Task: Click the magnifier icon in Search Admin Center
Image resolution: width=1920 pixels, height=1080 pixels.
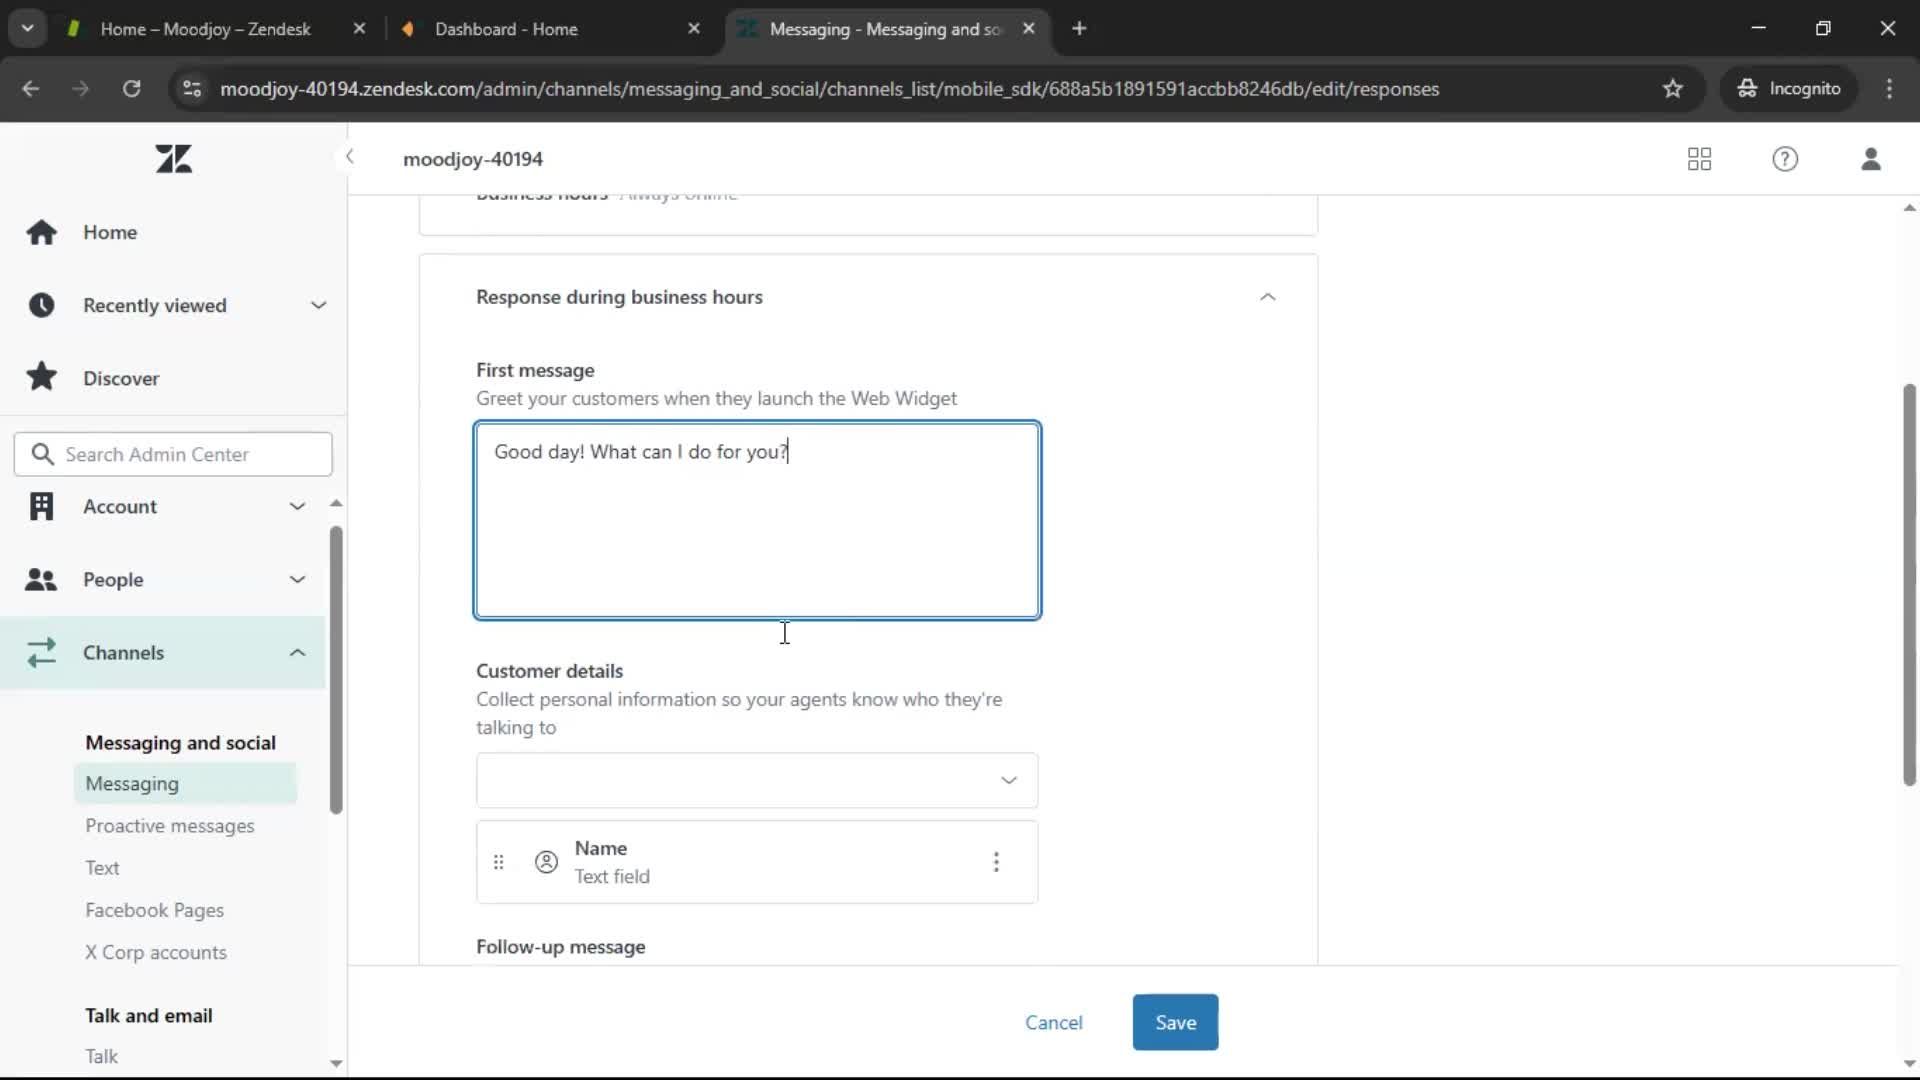Action: pyautogui.click(x=42, y=454)
